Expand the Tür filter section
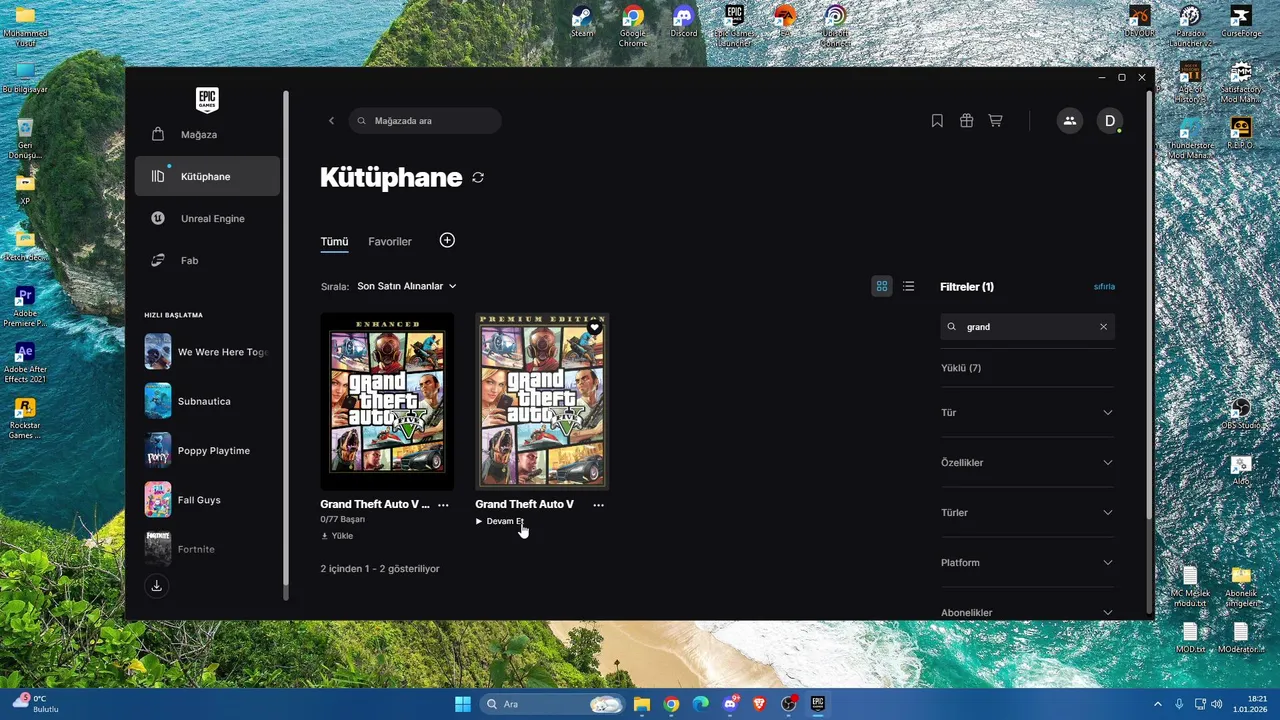The height and width of the screenshot is (720, 1280). [1027, 412]
